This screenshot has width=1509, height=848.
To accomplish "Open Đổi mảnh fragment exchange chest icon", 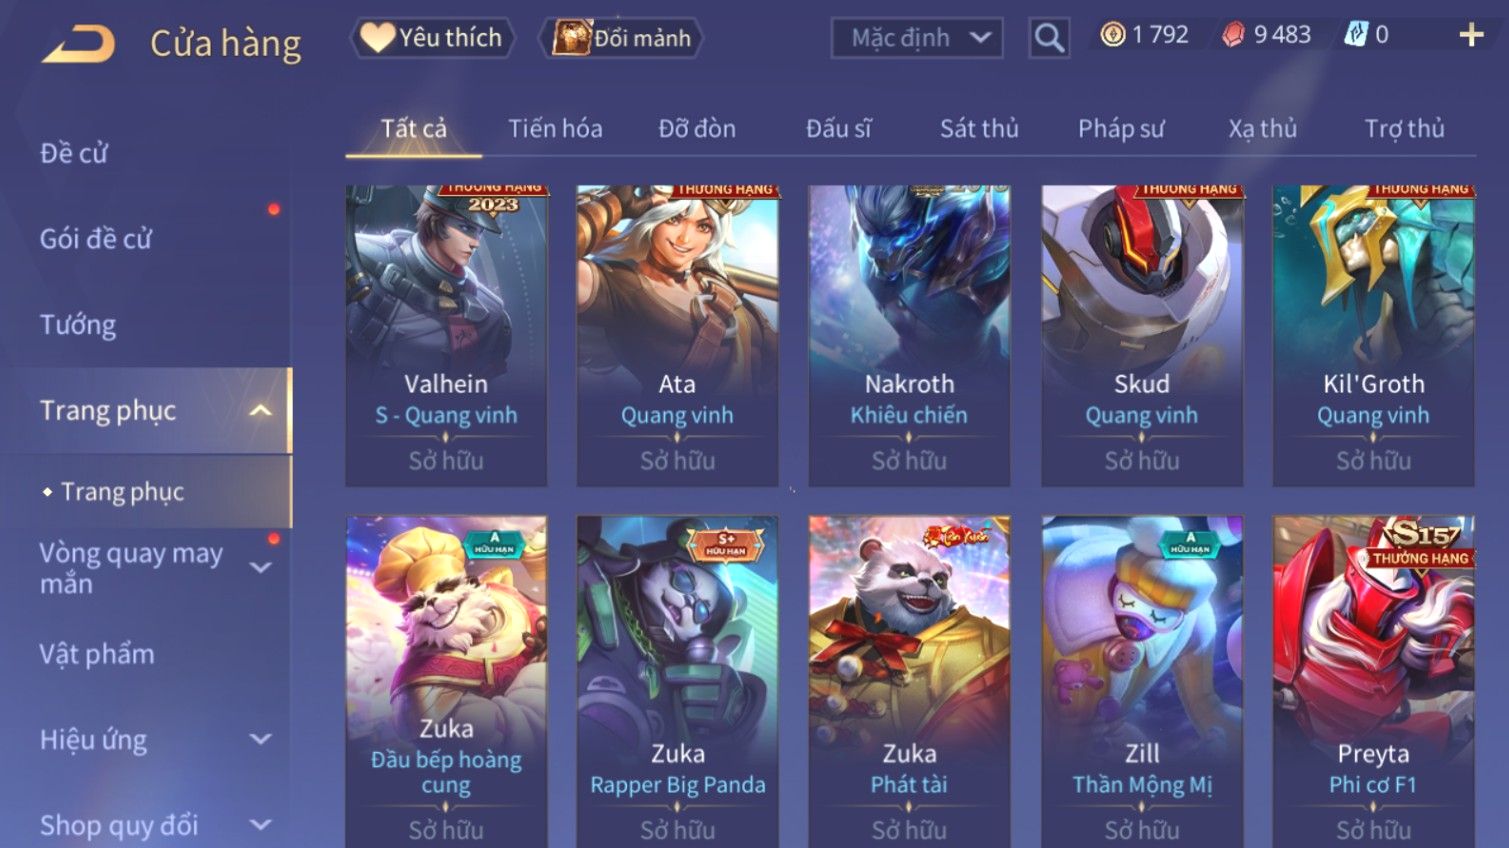I will tap(622, 38).
